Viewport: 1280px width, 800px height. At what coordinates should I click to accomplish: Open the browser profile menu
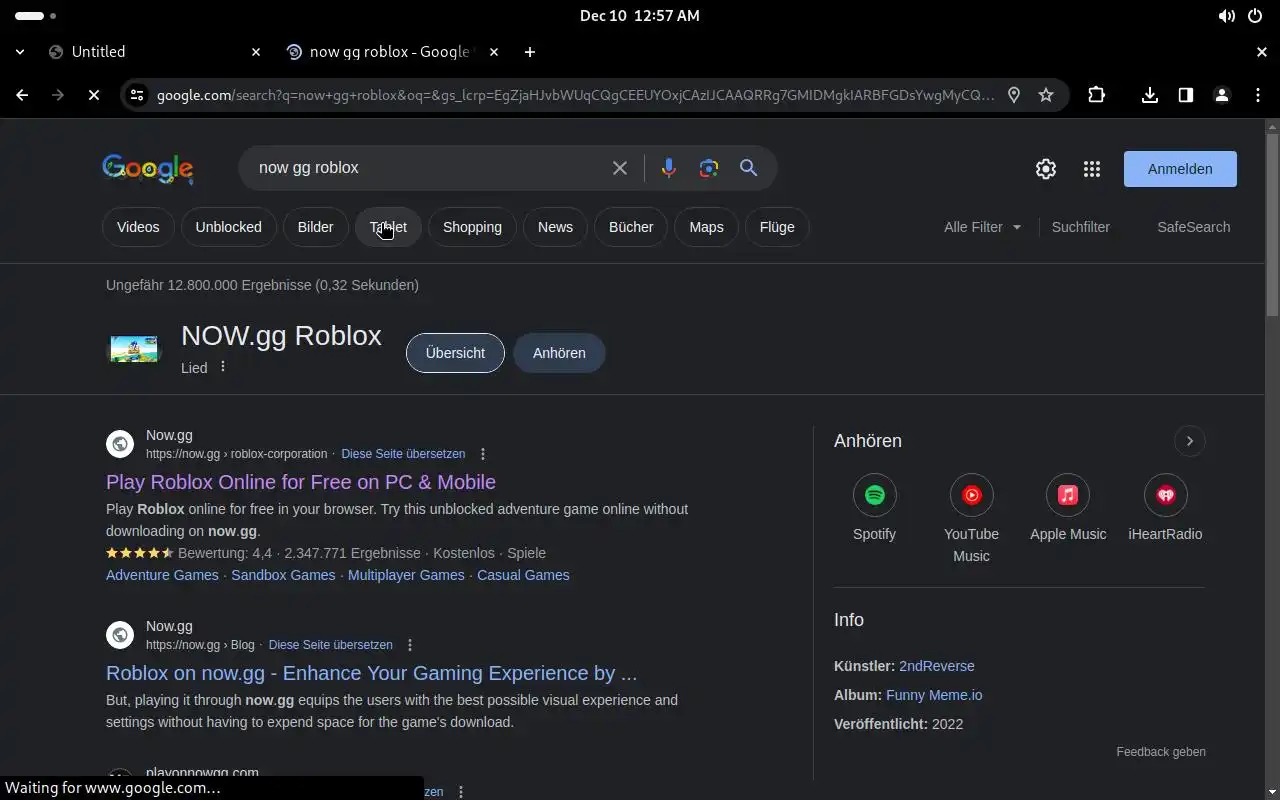click(1222, 95)
